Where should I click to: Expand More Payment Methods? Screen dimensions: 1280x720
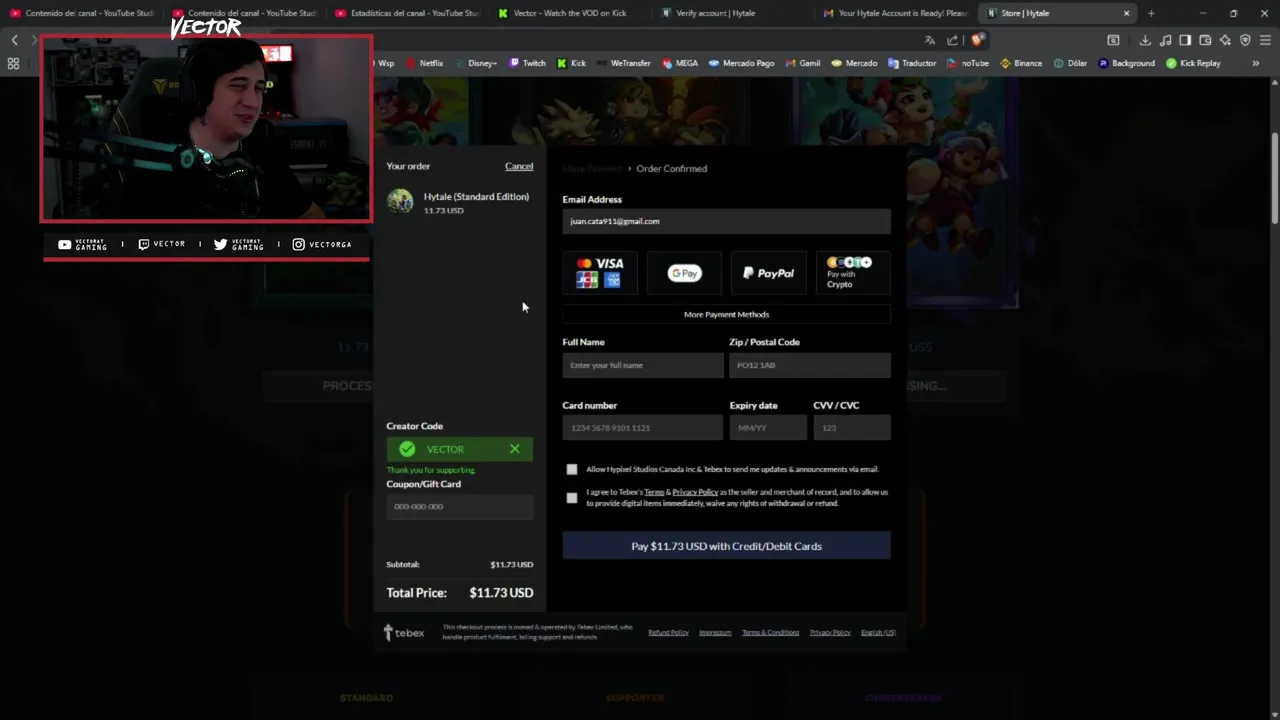(726, 314)
